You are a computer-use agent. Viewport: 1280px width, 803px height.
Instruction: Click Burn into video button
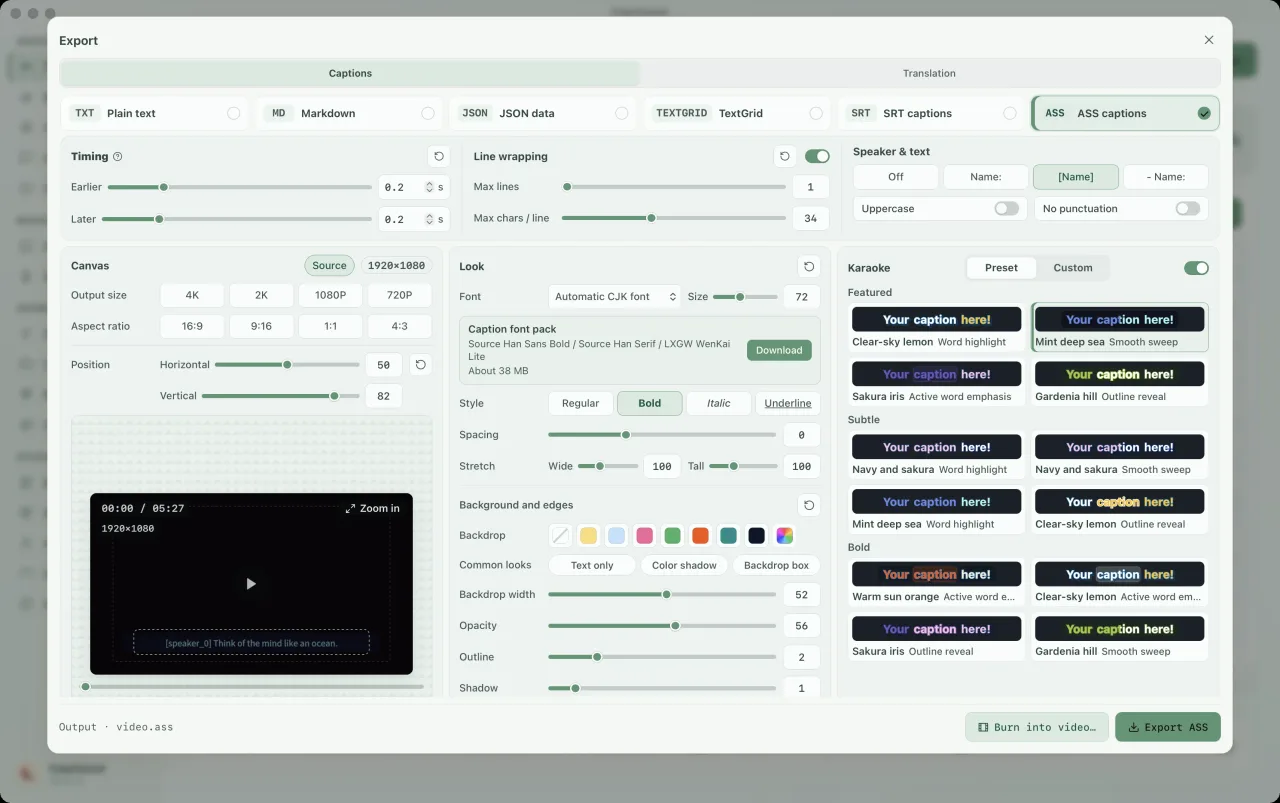1037,727
